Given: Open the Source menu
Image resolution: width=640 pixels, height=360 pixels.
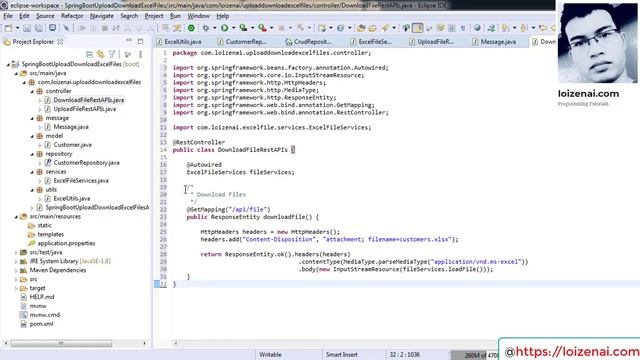Looking at the screenshot, I should [x=45, y=16].
